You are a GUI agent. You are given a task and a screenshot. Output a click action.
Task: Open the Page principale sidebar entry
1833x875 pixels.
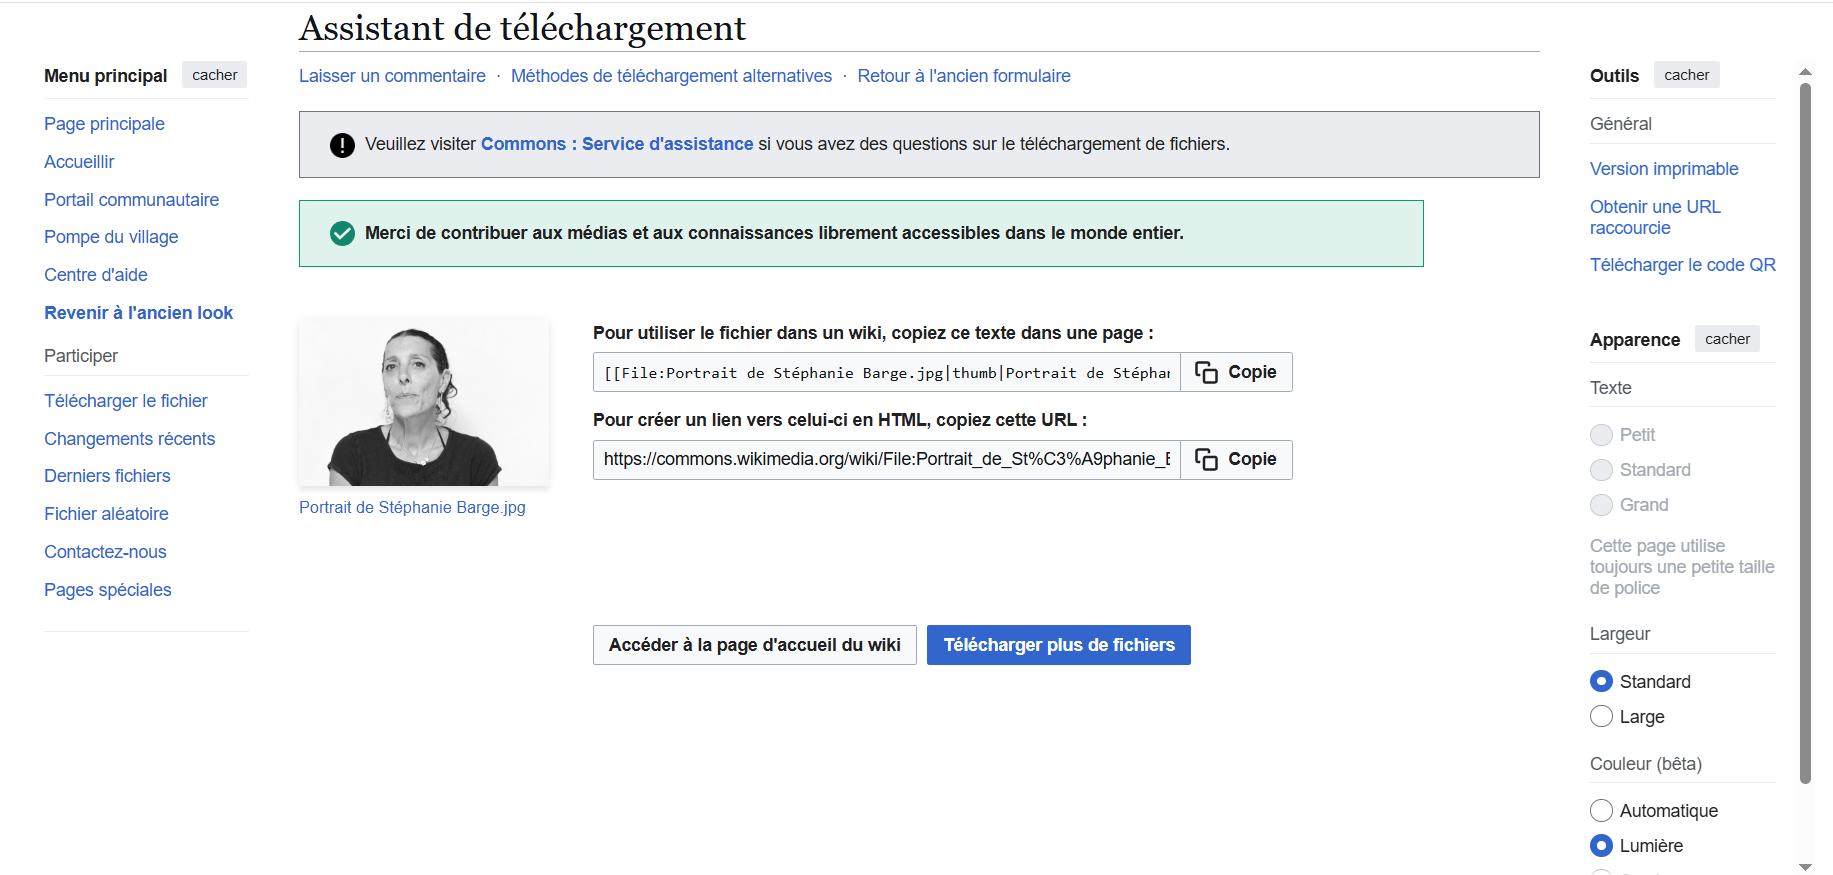pos(104,123)
